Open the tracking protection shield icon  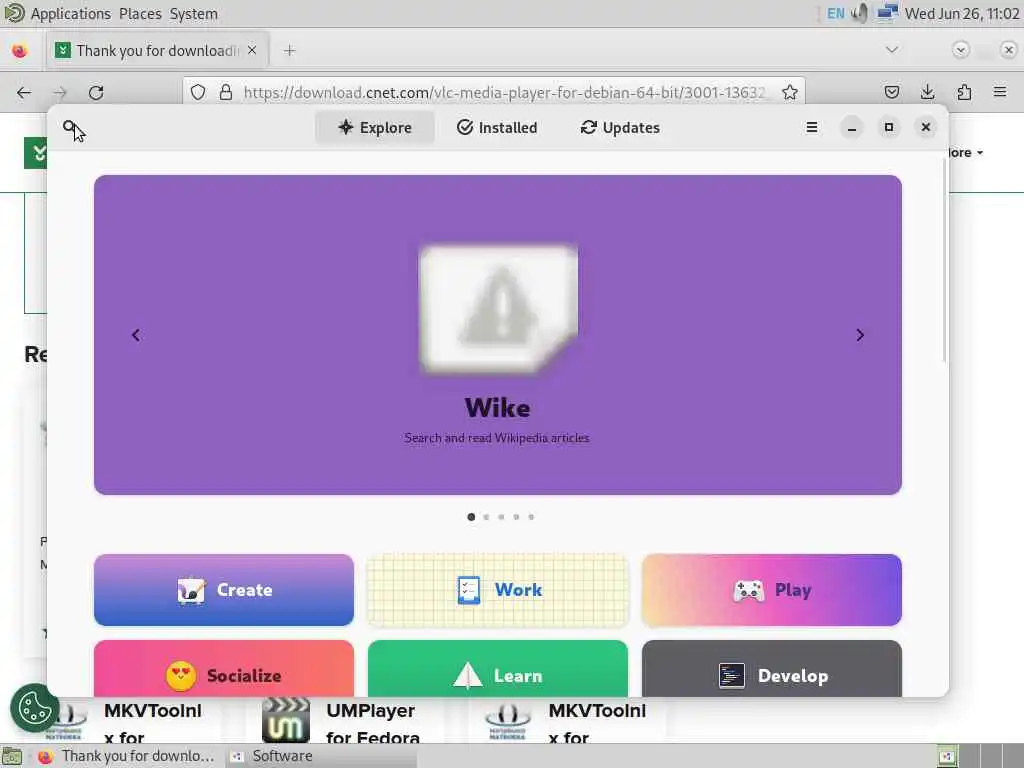tap(198, 93)
